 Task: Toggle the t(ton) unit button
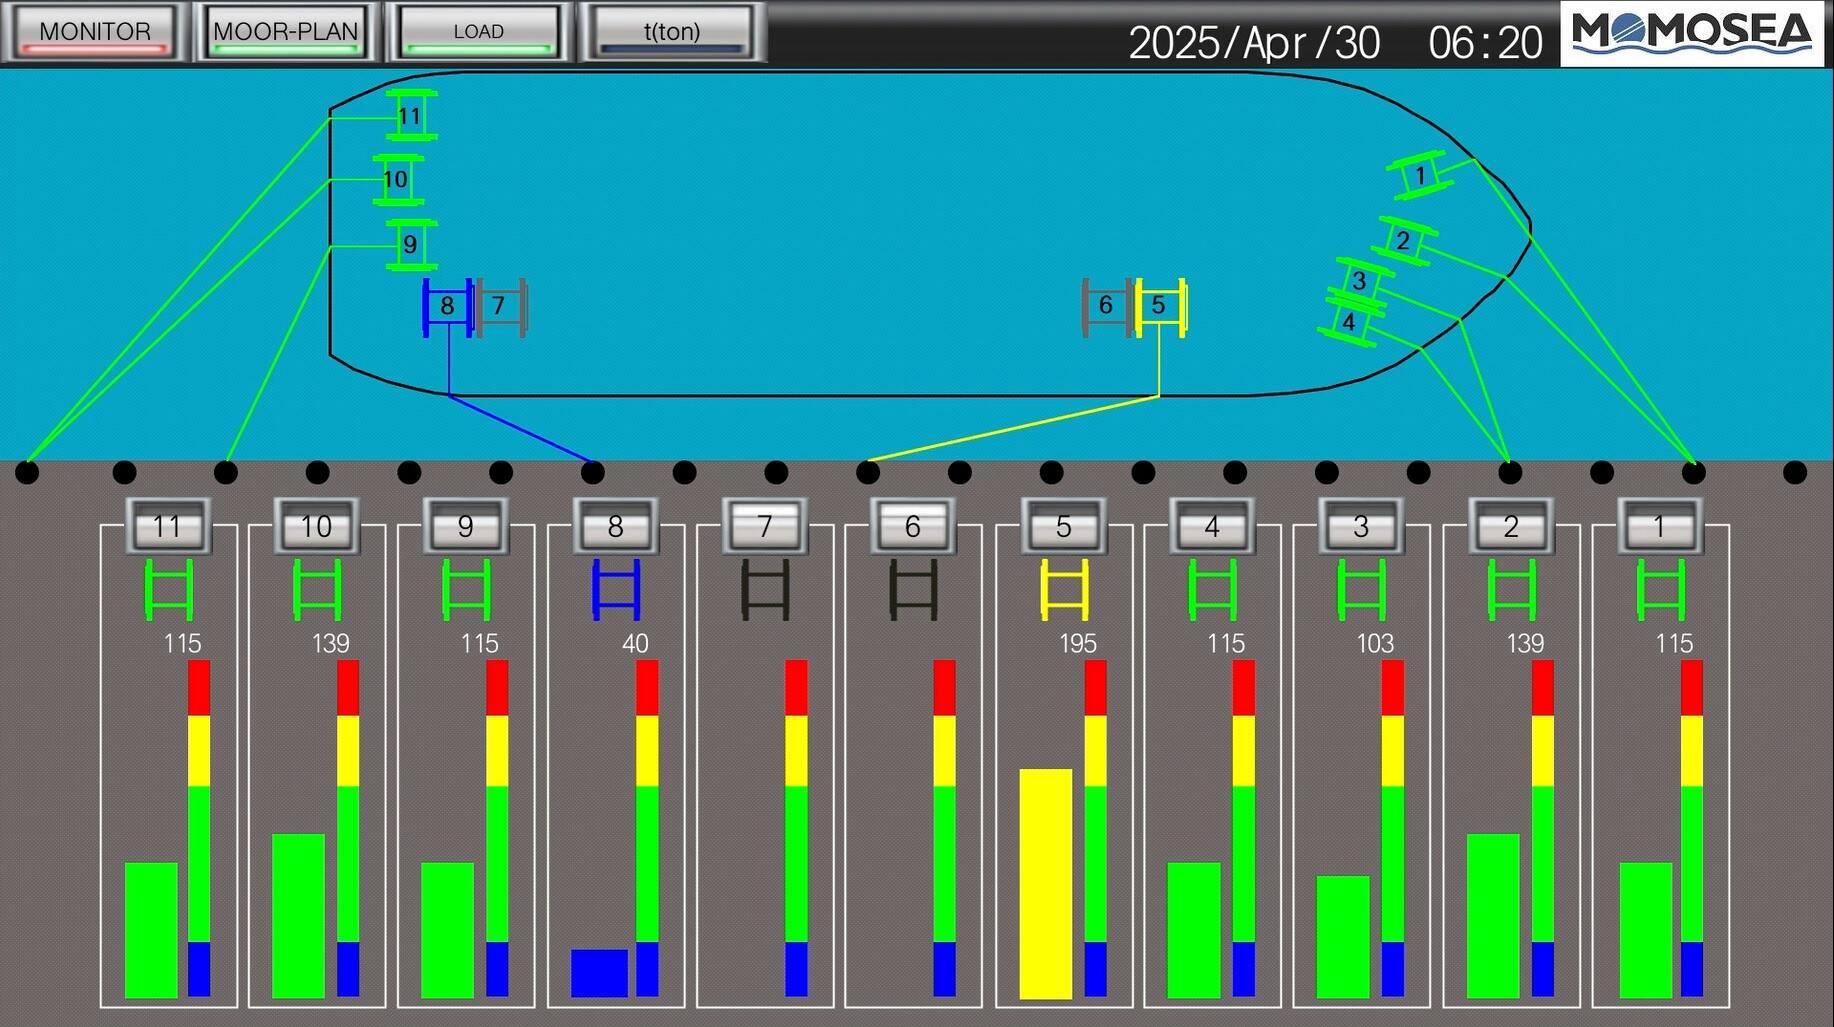671,32
